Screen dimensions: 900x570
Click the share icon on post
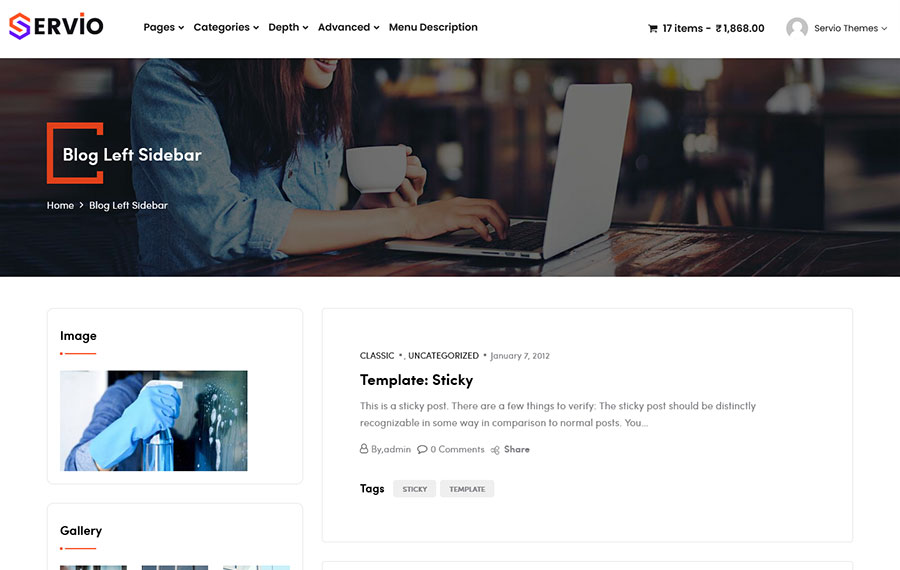495,450
